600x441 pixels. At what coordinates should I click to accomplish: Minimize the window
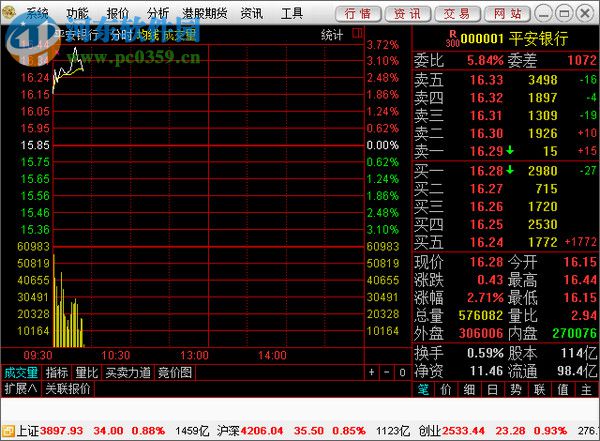(543, 14)
